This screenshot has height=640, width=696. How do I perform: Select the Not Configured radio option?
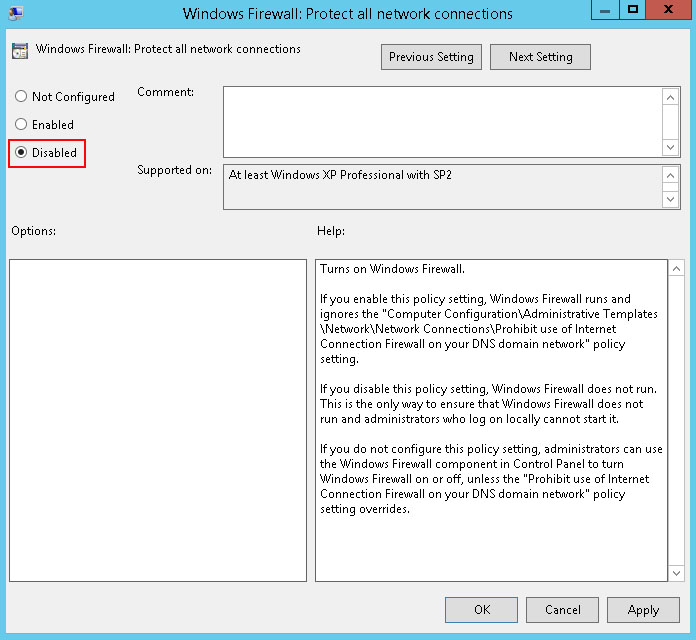click(21, 97)
